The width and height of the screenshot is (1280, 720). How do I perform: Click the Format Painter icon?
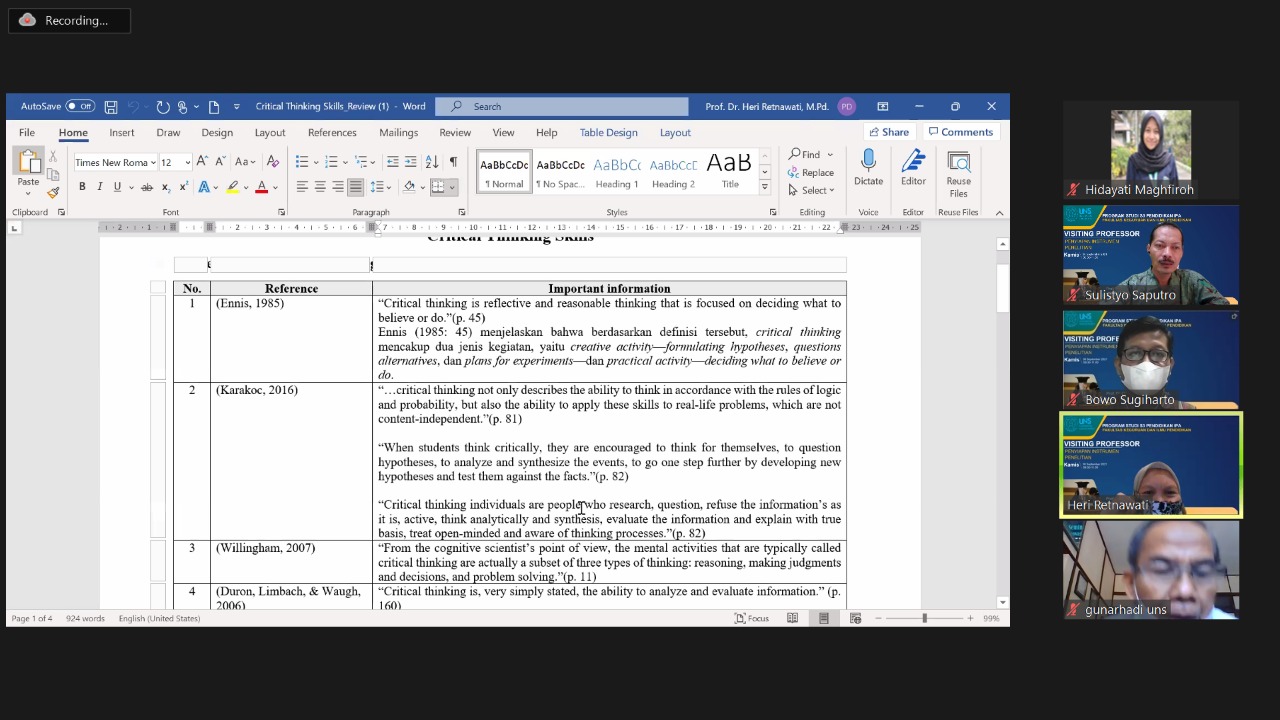coord(53,193)
